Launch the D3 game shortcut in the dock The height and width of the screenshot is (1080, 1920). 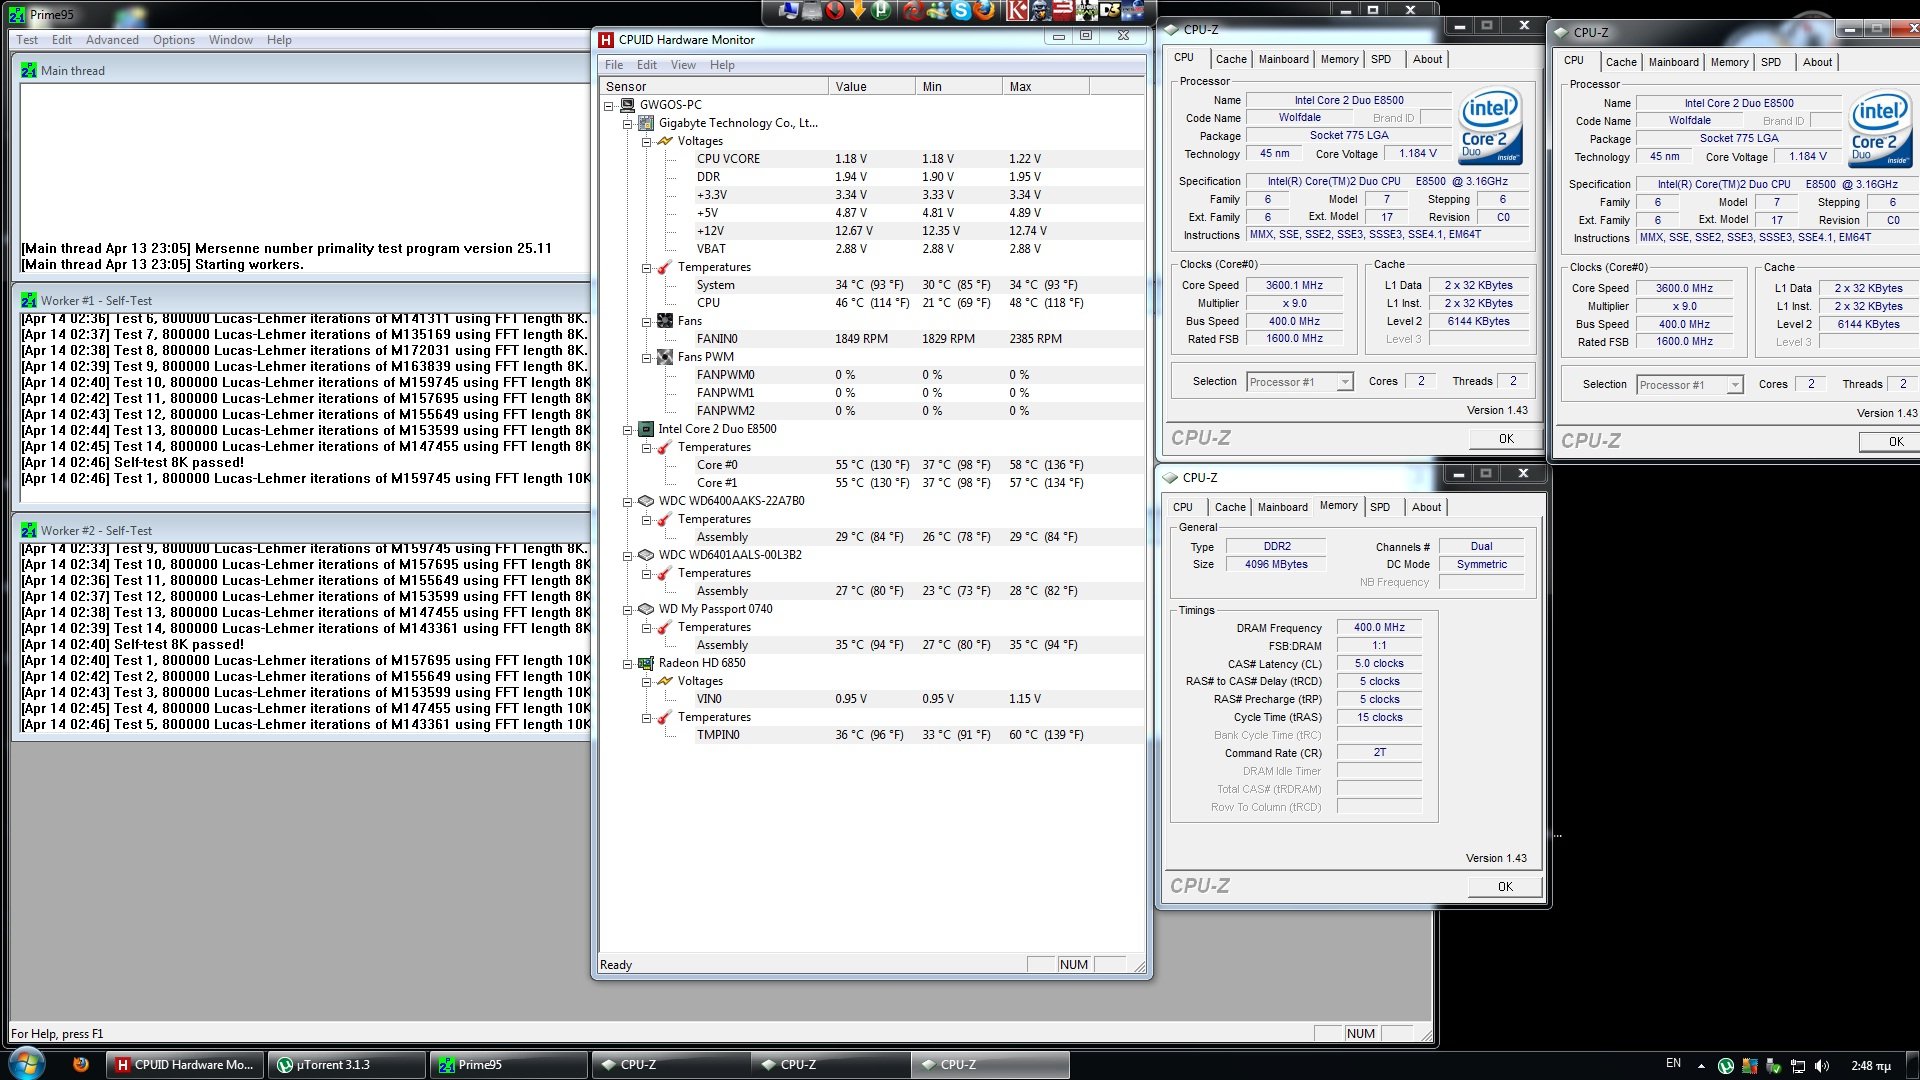(x=1110, y=10)
